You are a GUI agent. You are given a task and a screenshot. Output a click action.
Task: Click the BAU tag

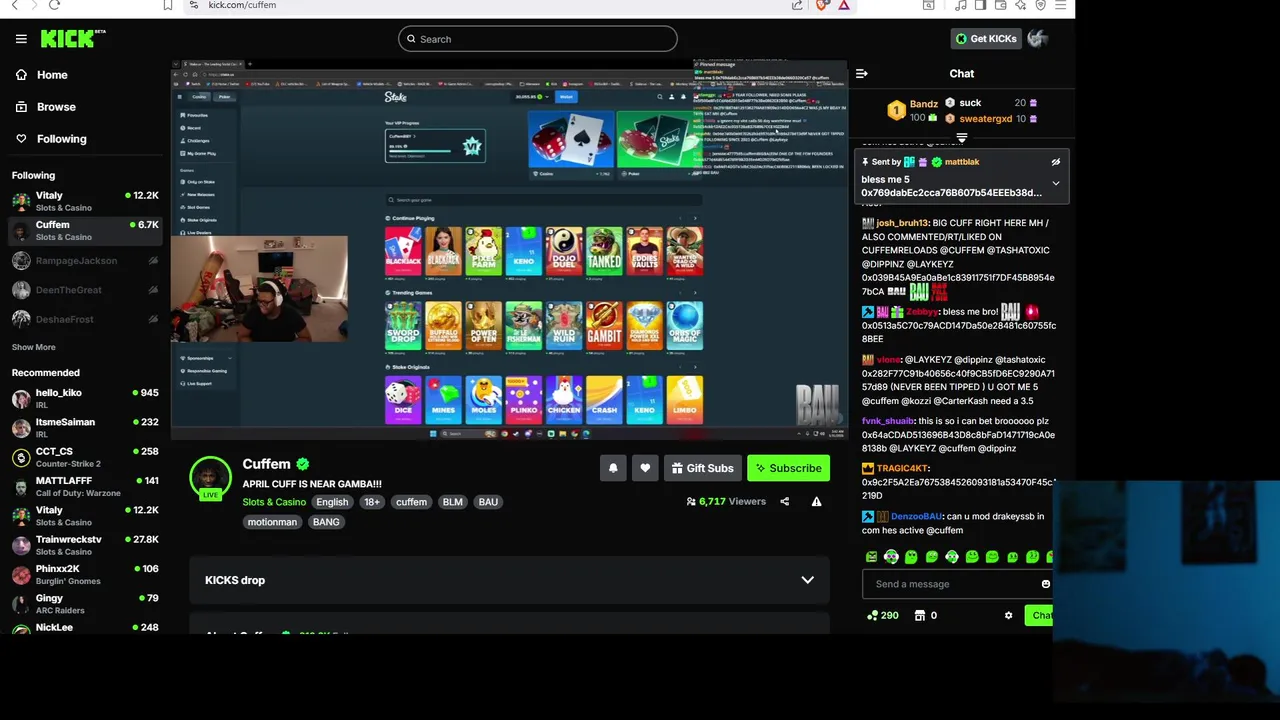[x=488, y=502]
